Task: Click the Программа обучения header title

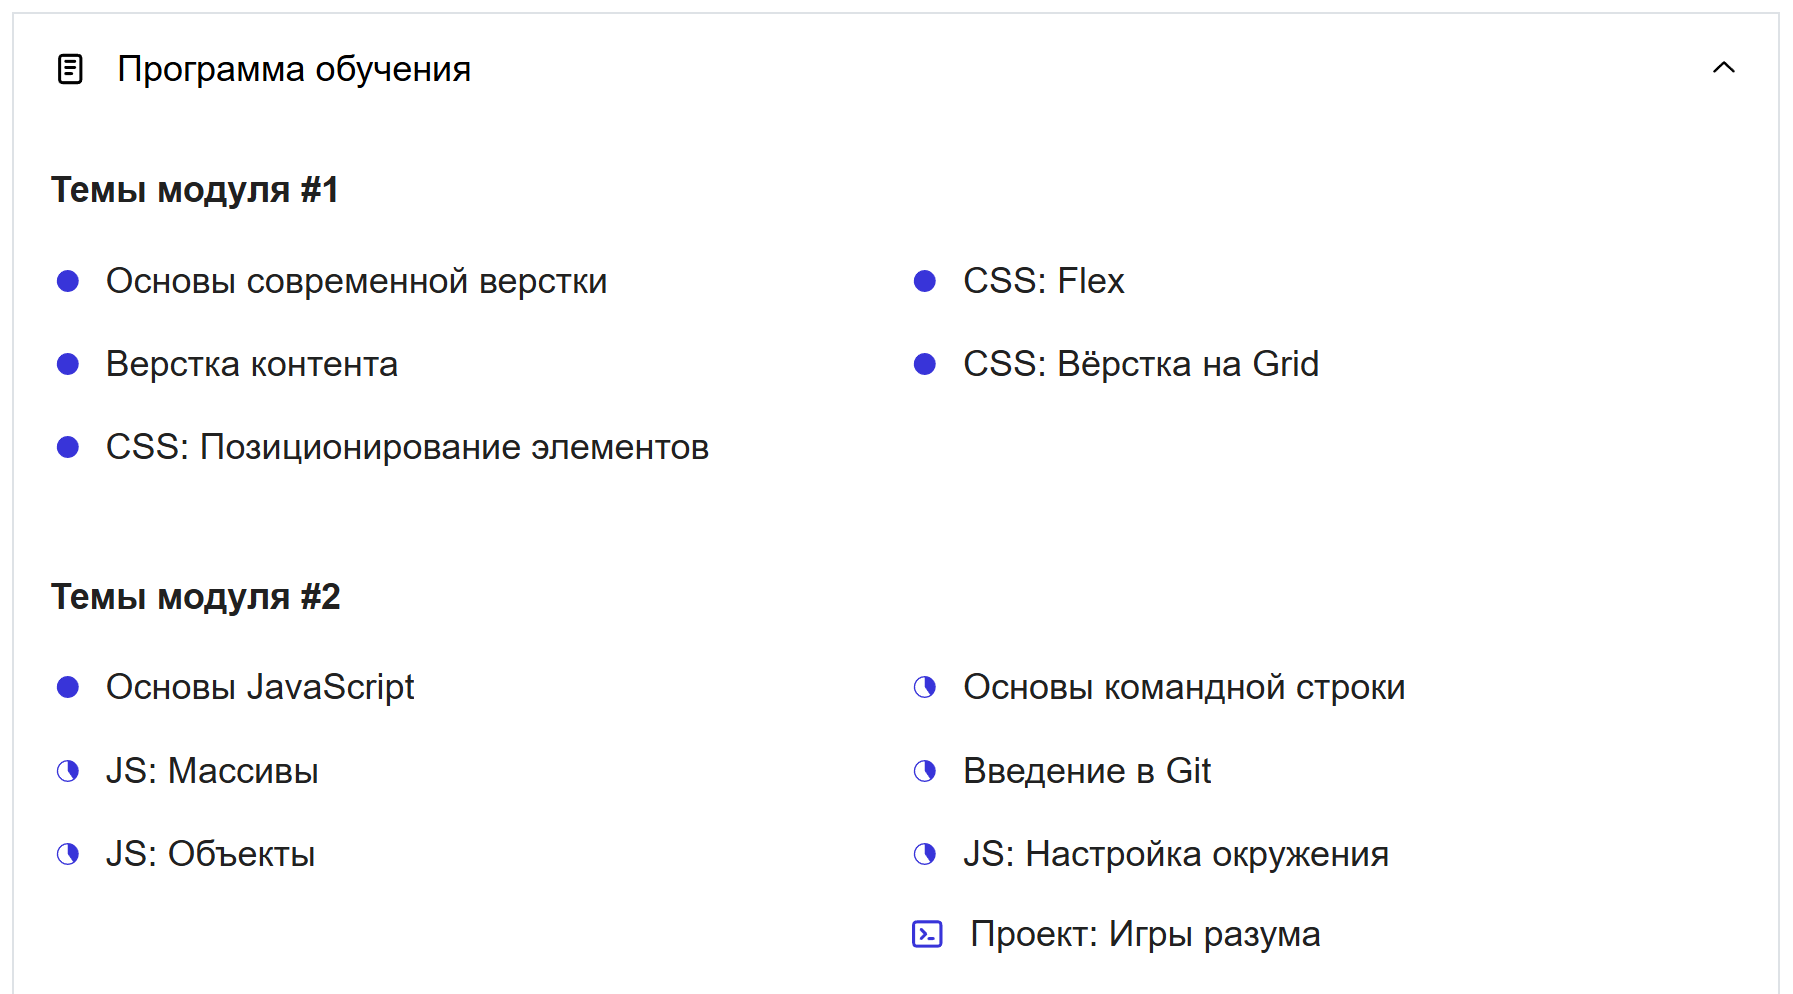Action: (294, 69)
